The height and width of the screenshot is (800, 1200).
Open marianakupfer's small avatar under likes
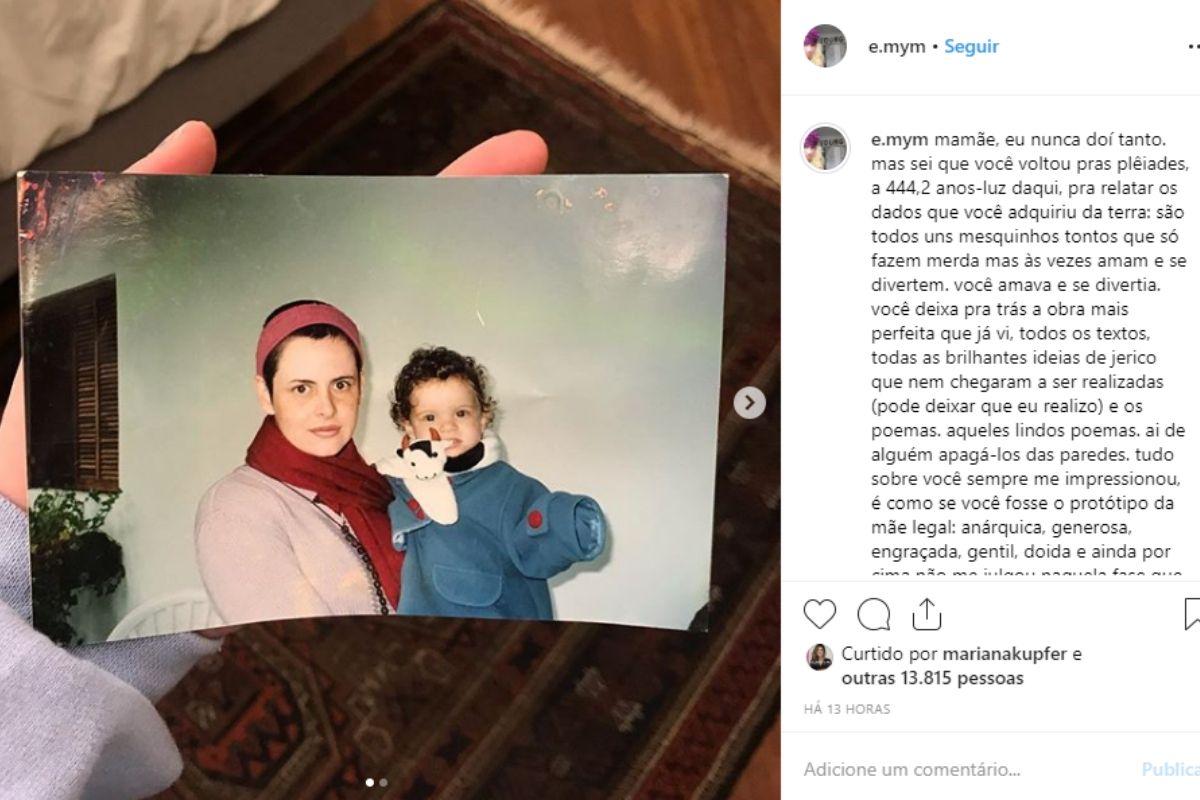click(820, 656)
